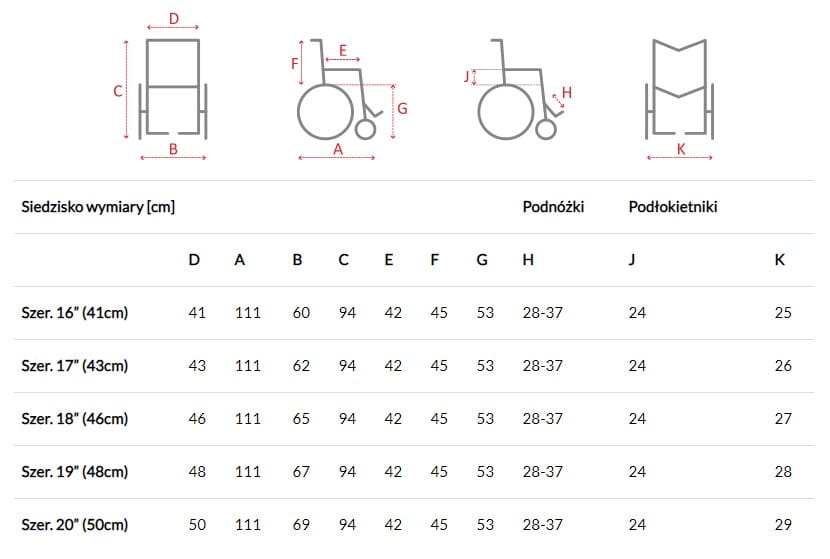The width and height of the screenshot is (830, 559).
Task: Click the red G height label in the diagram
Action: point(402,108)
